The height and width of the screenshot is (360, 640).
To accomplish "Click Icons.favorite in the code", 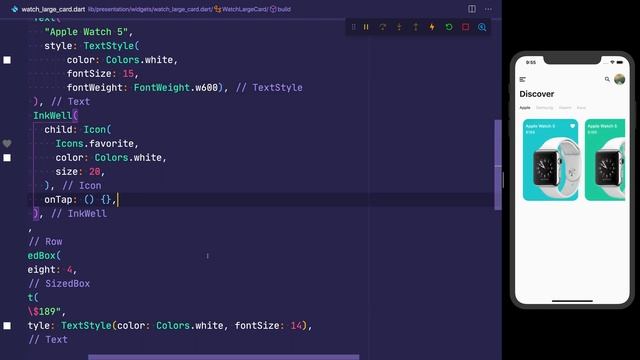I will coord(95,144).
